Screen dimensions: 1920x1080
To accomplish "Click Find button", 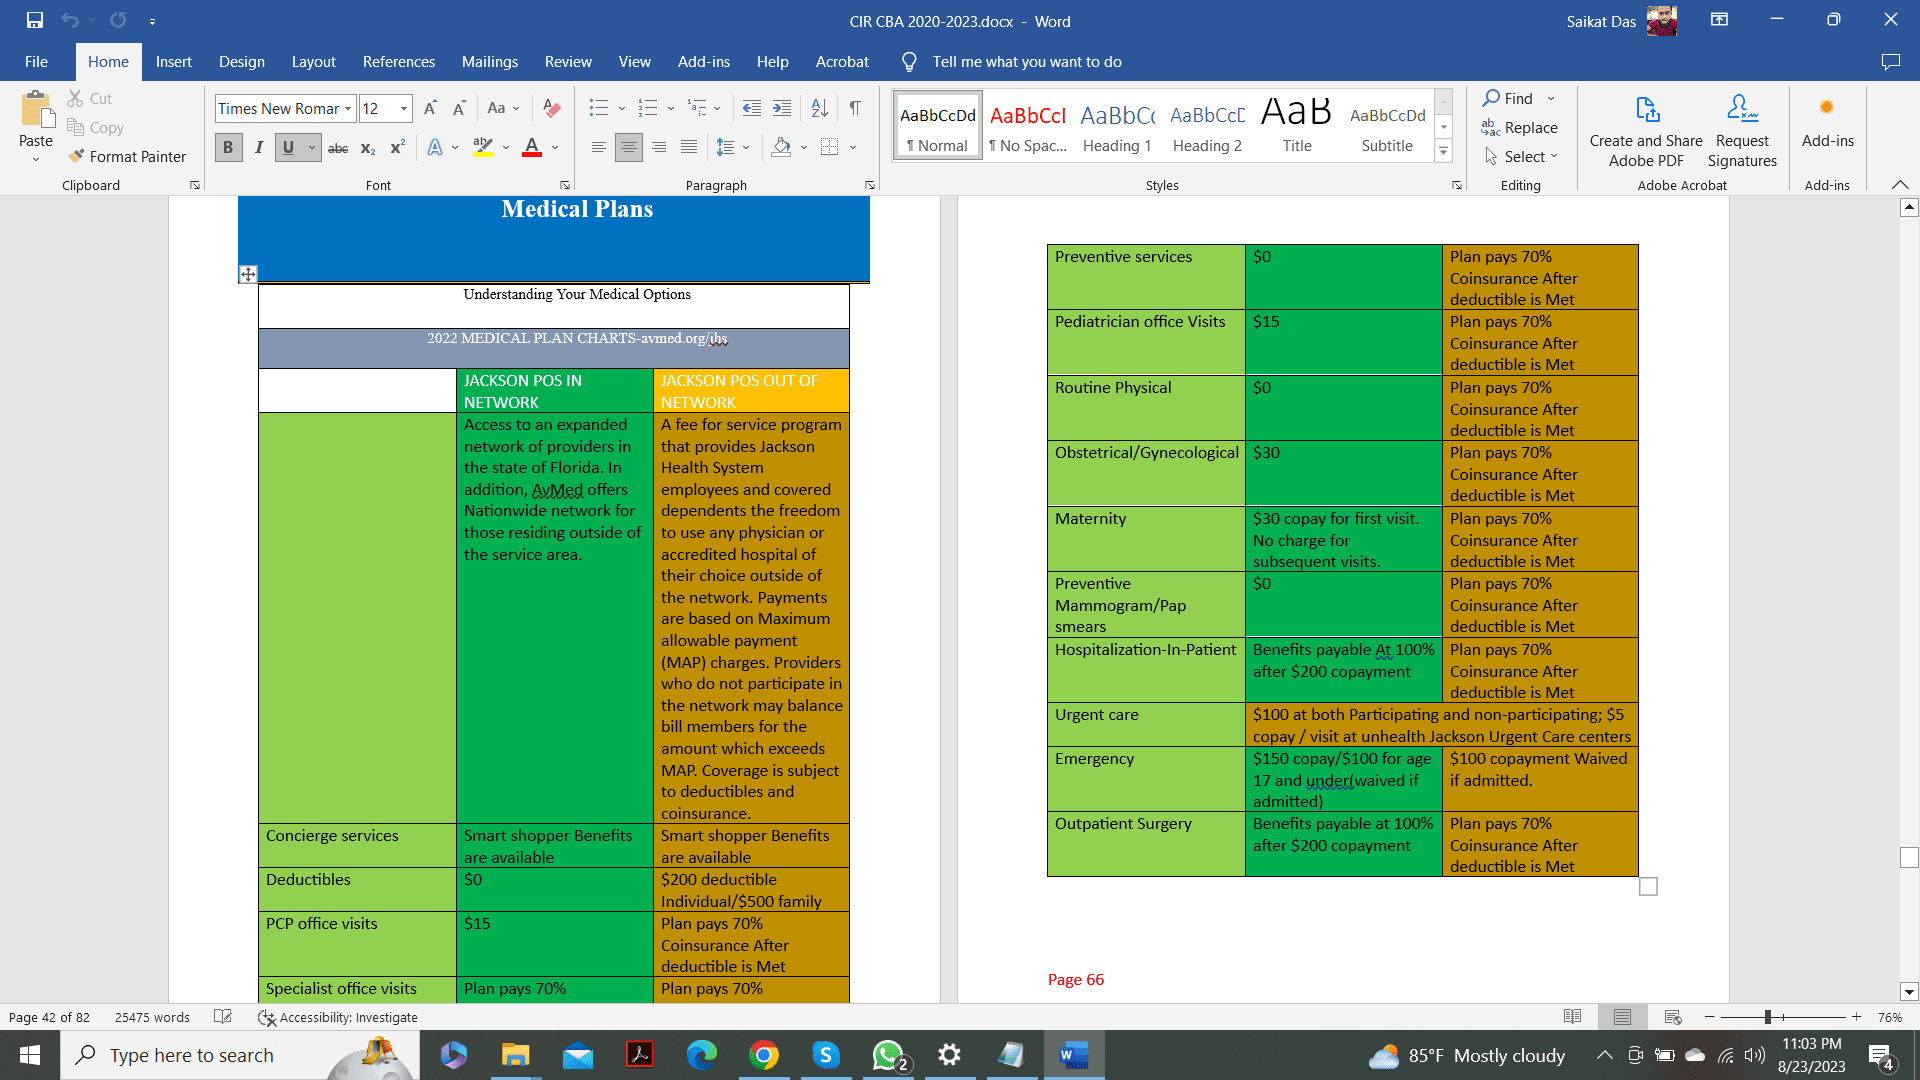I will click(1508, 98).
